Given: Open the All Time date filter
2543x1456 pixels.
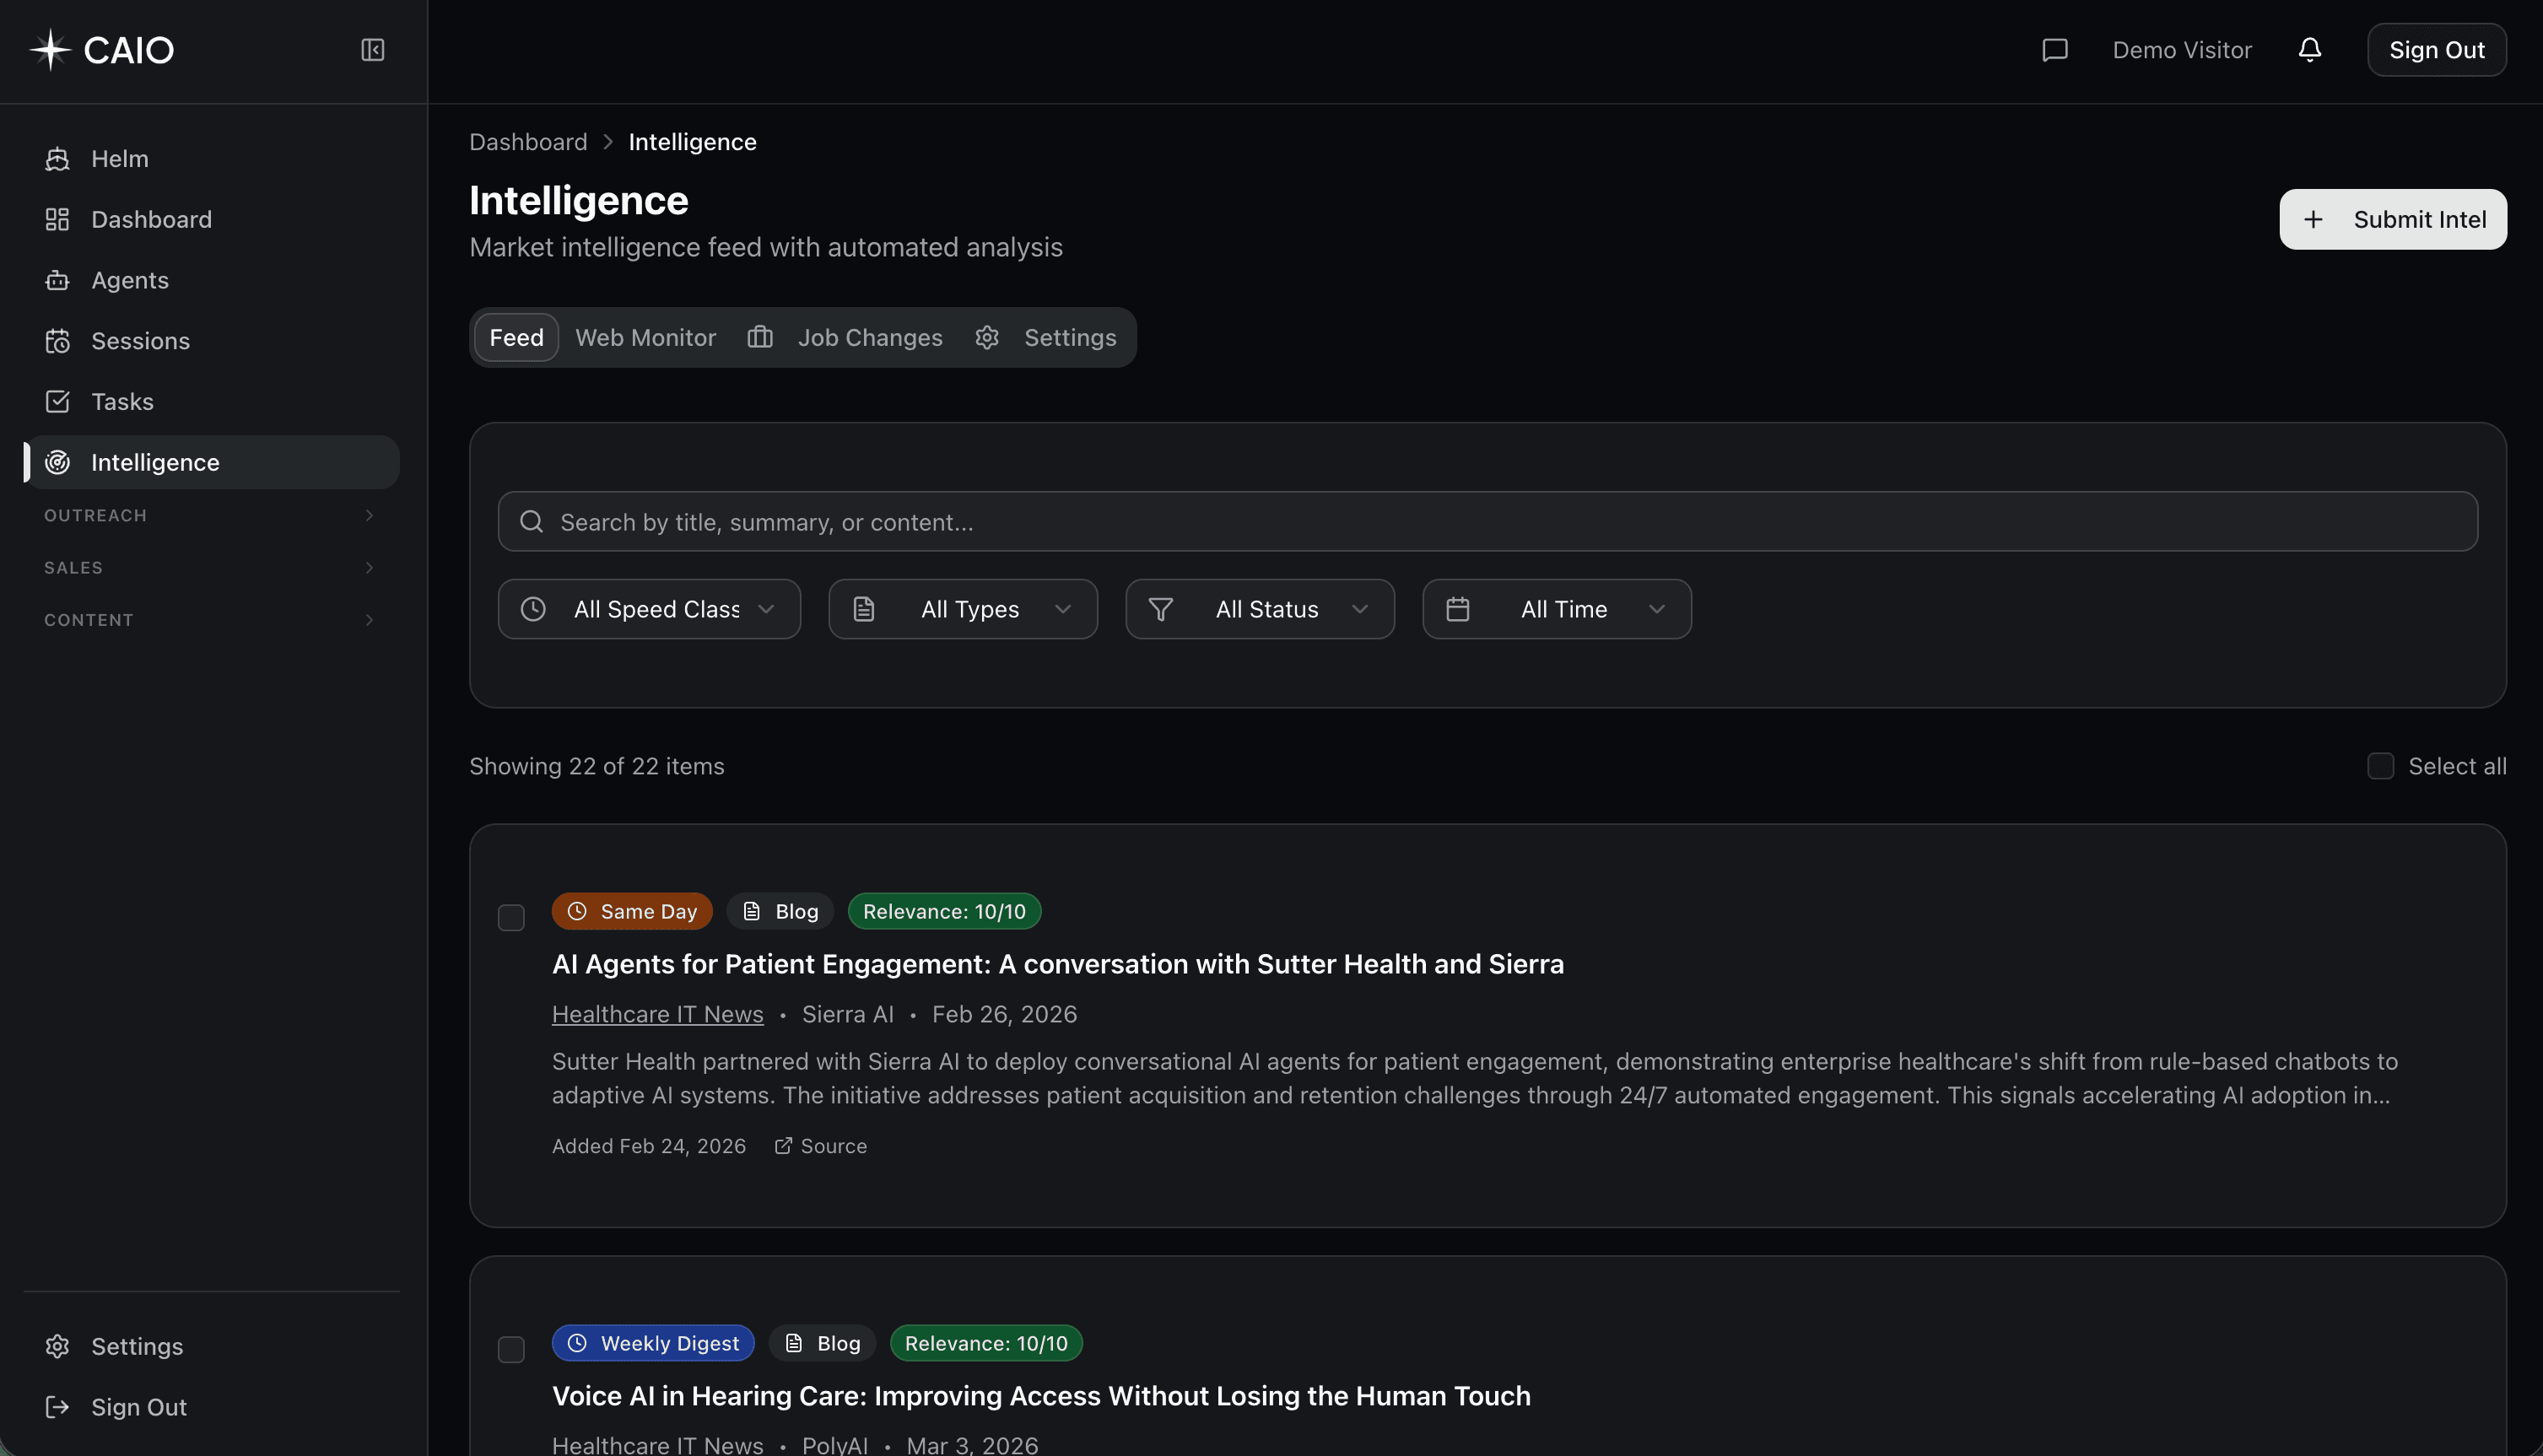Looking at the screenshot, I should point(1556,608).
